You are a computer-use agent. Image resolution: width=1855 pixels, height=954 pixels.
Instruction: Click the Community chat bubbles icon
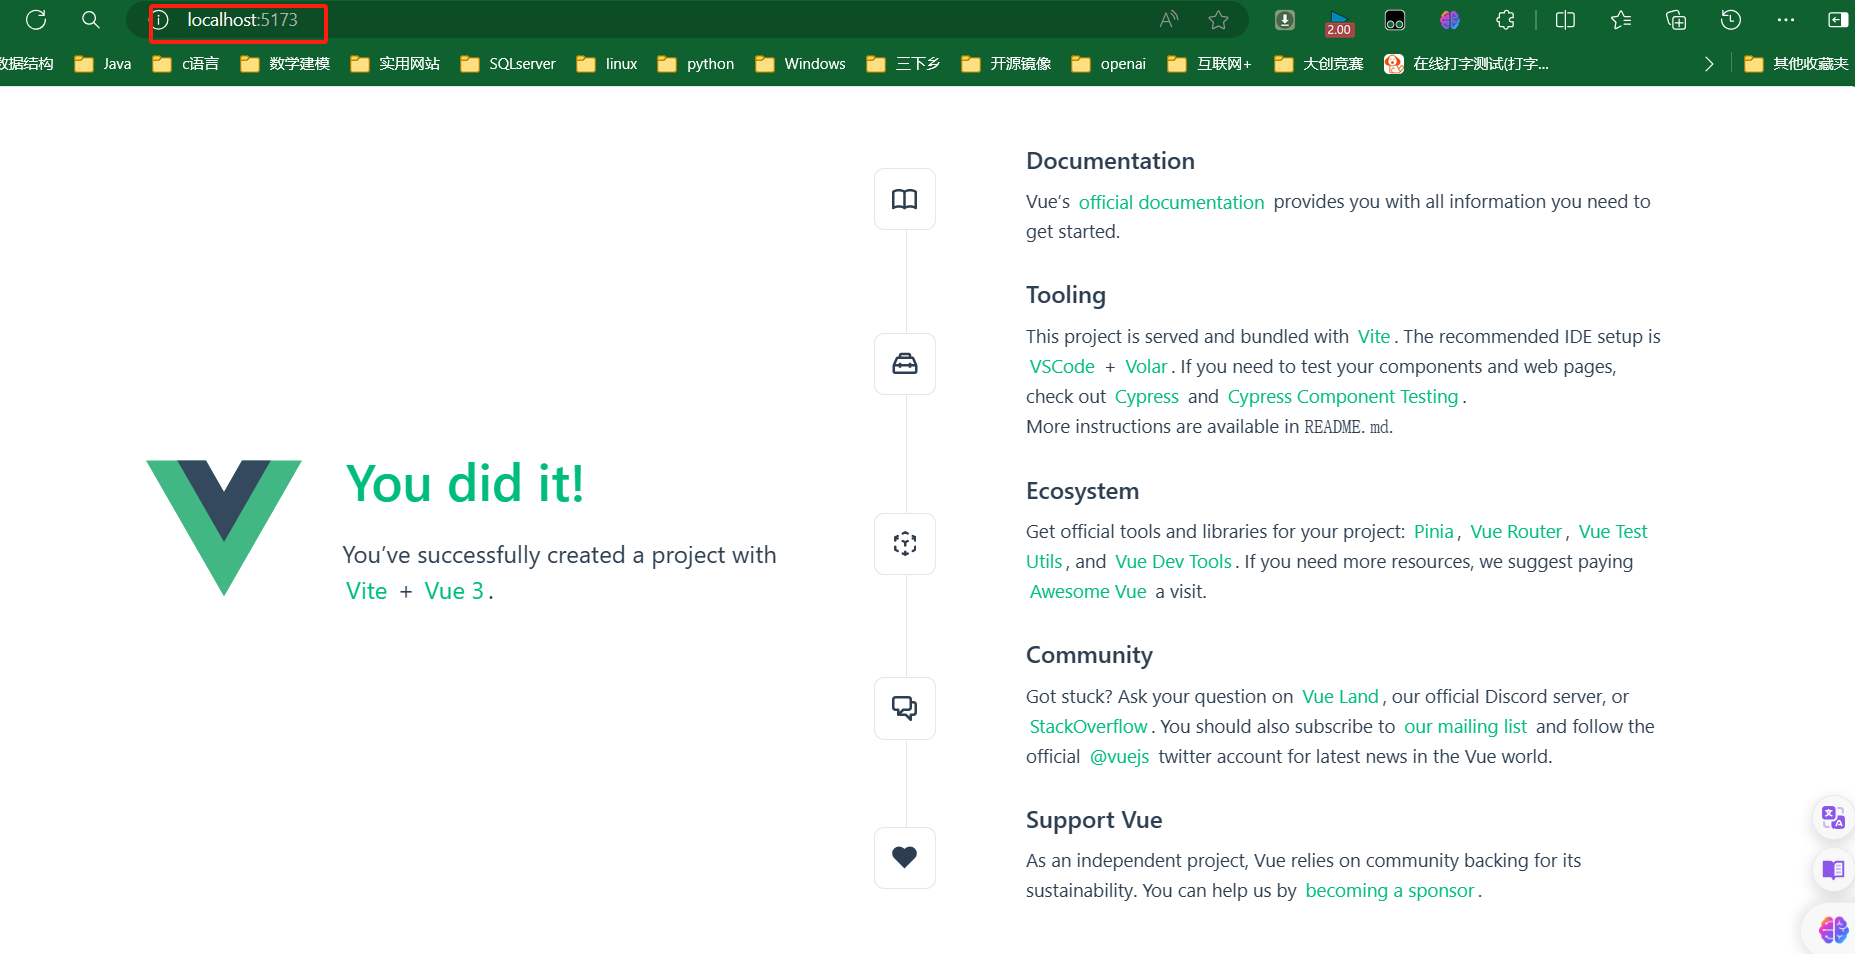(905, 708)
